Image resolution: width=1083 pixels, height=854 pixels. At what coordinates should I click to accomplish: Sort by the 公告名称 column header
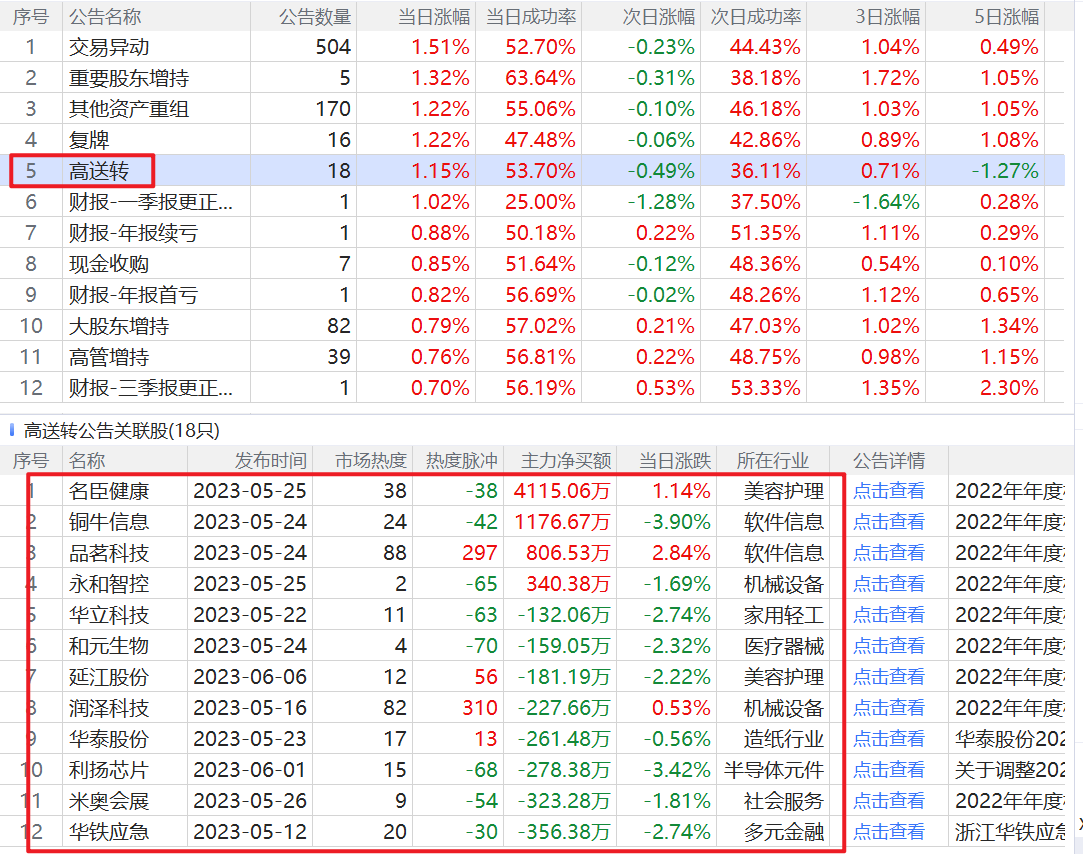(x=105, y=17)
